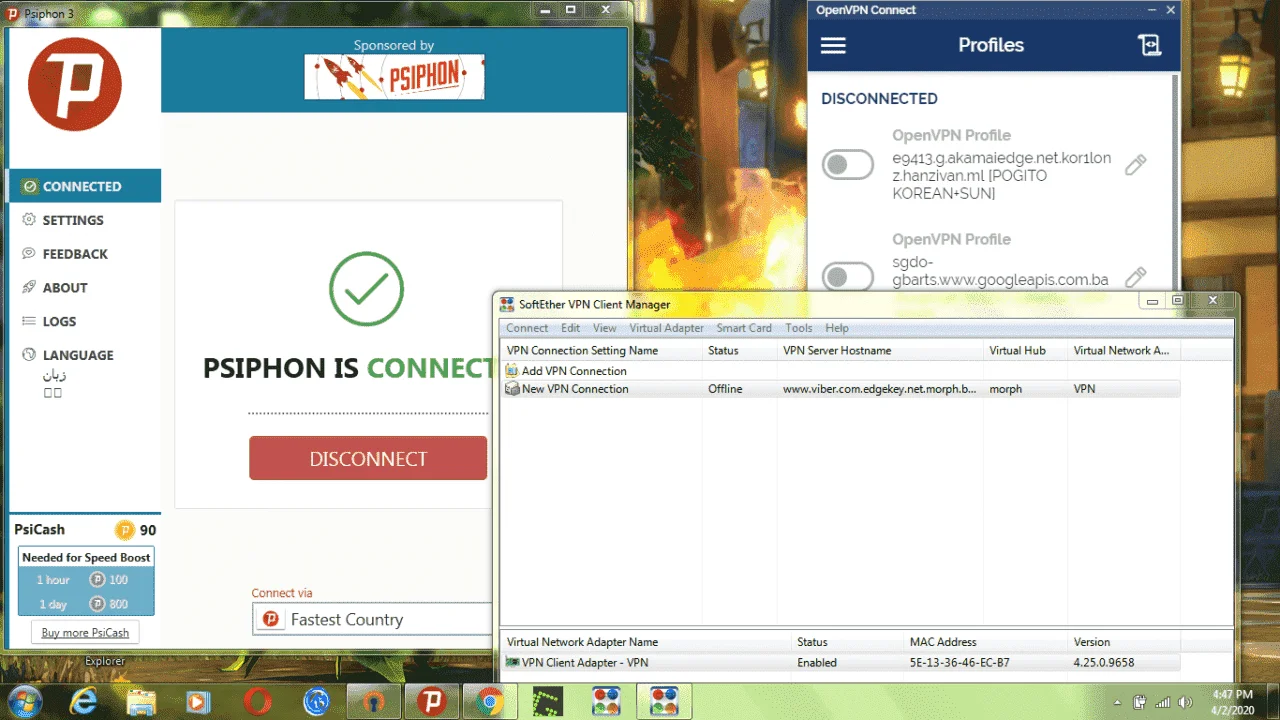Image resolution: width=1280 pixels, height=720 pixels.
Task: Select the VPN Client Adapter - VPN row
Action: point(840,663)
